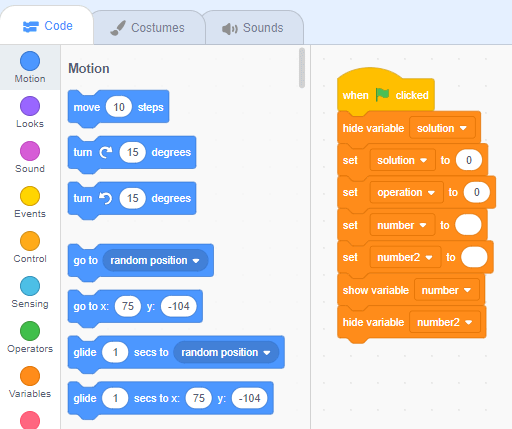Select the Motion category circle
Screen dimensions: 512x429
click(30, 61)
